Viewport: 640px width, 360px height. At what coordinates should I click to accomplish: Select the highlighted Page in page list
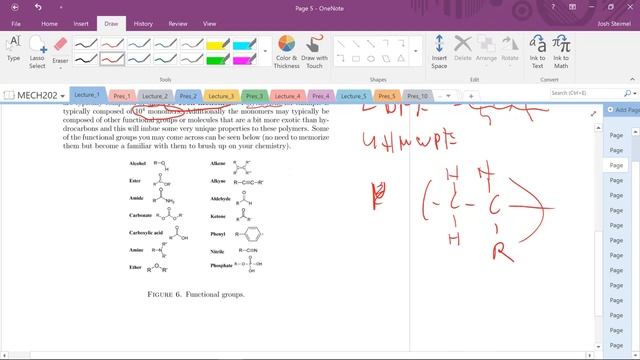pos(616,165)
